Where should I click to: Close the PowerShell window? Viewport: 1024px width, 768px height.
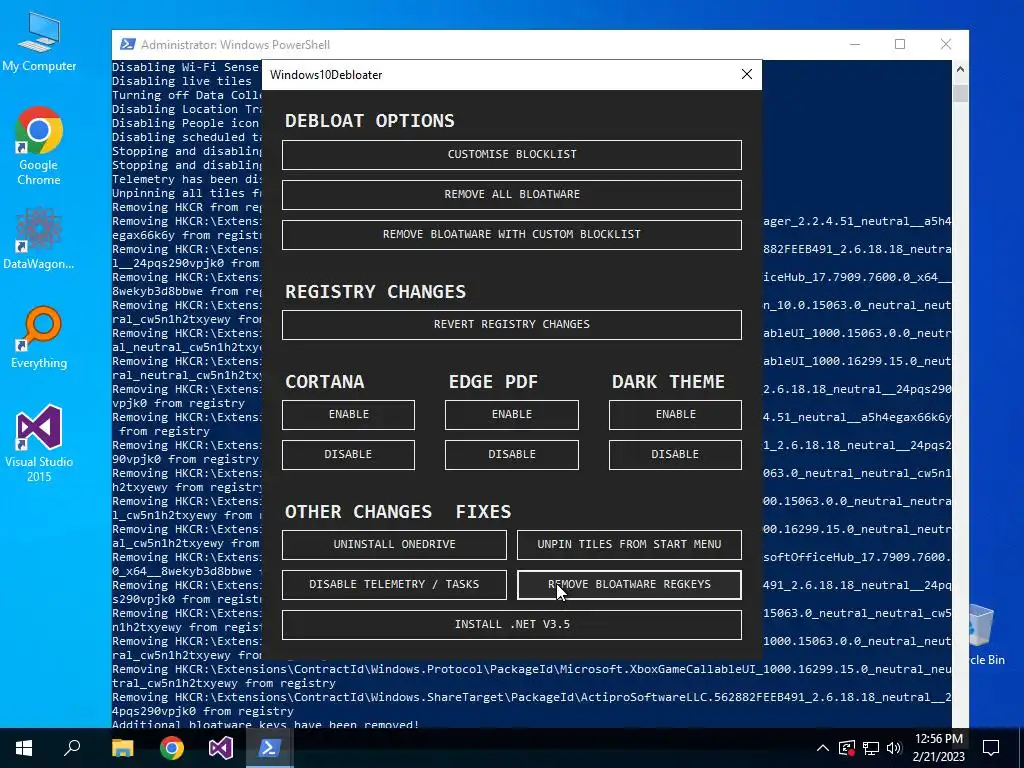[946, 44]
